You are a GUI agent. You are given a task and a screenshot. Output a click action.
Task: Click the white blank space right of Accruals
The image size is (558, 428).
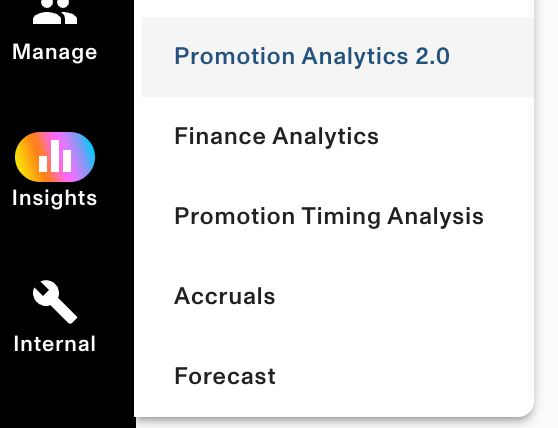point(402,296)
